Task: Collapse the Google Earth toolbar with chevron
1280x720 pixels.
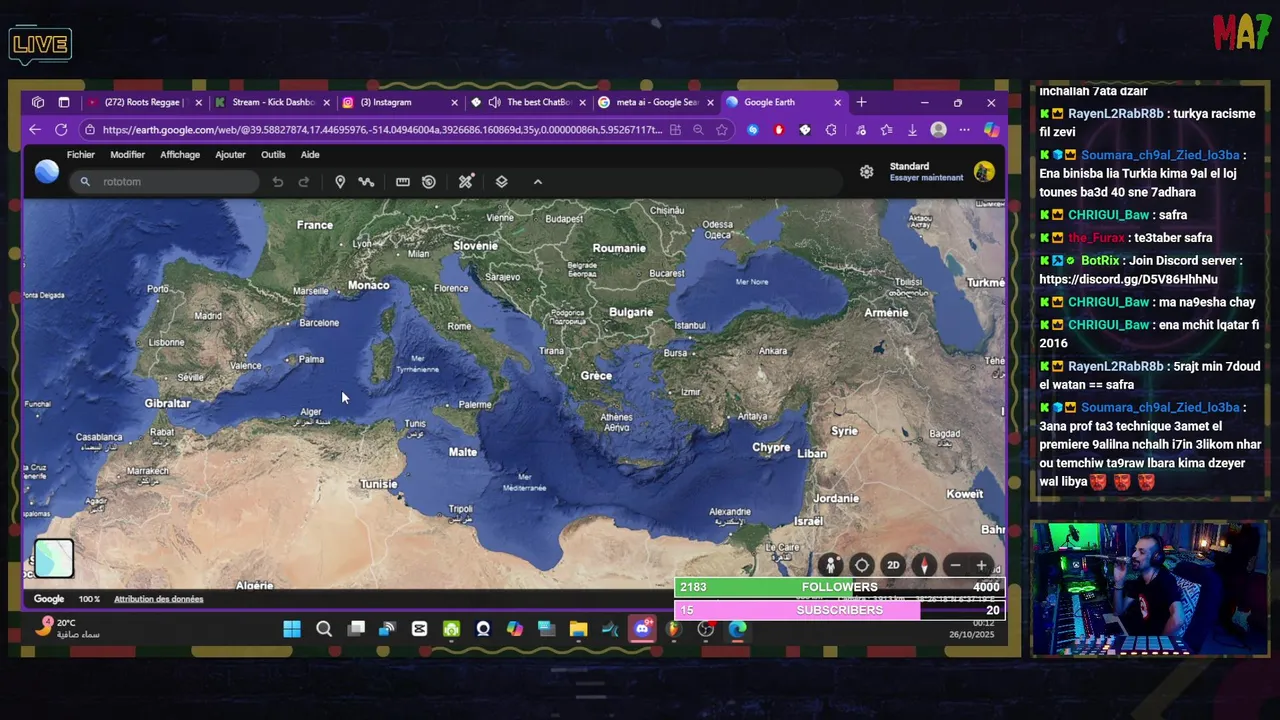Action: [538, 182]
